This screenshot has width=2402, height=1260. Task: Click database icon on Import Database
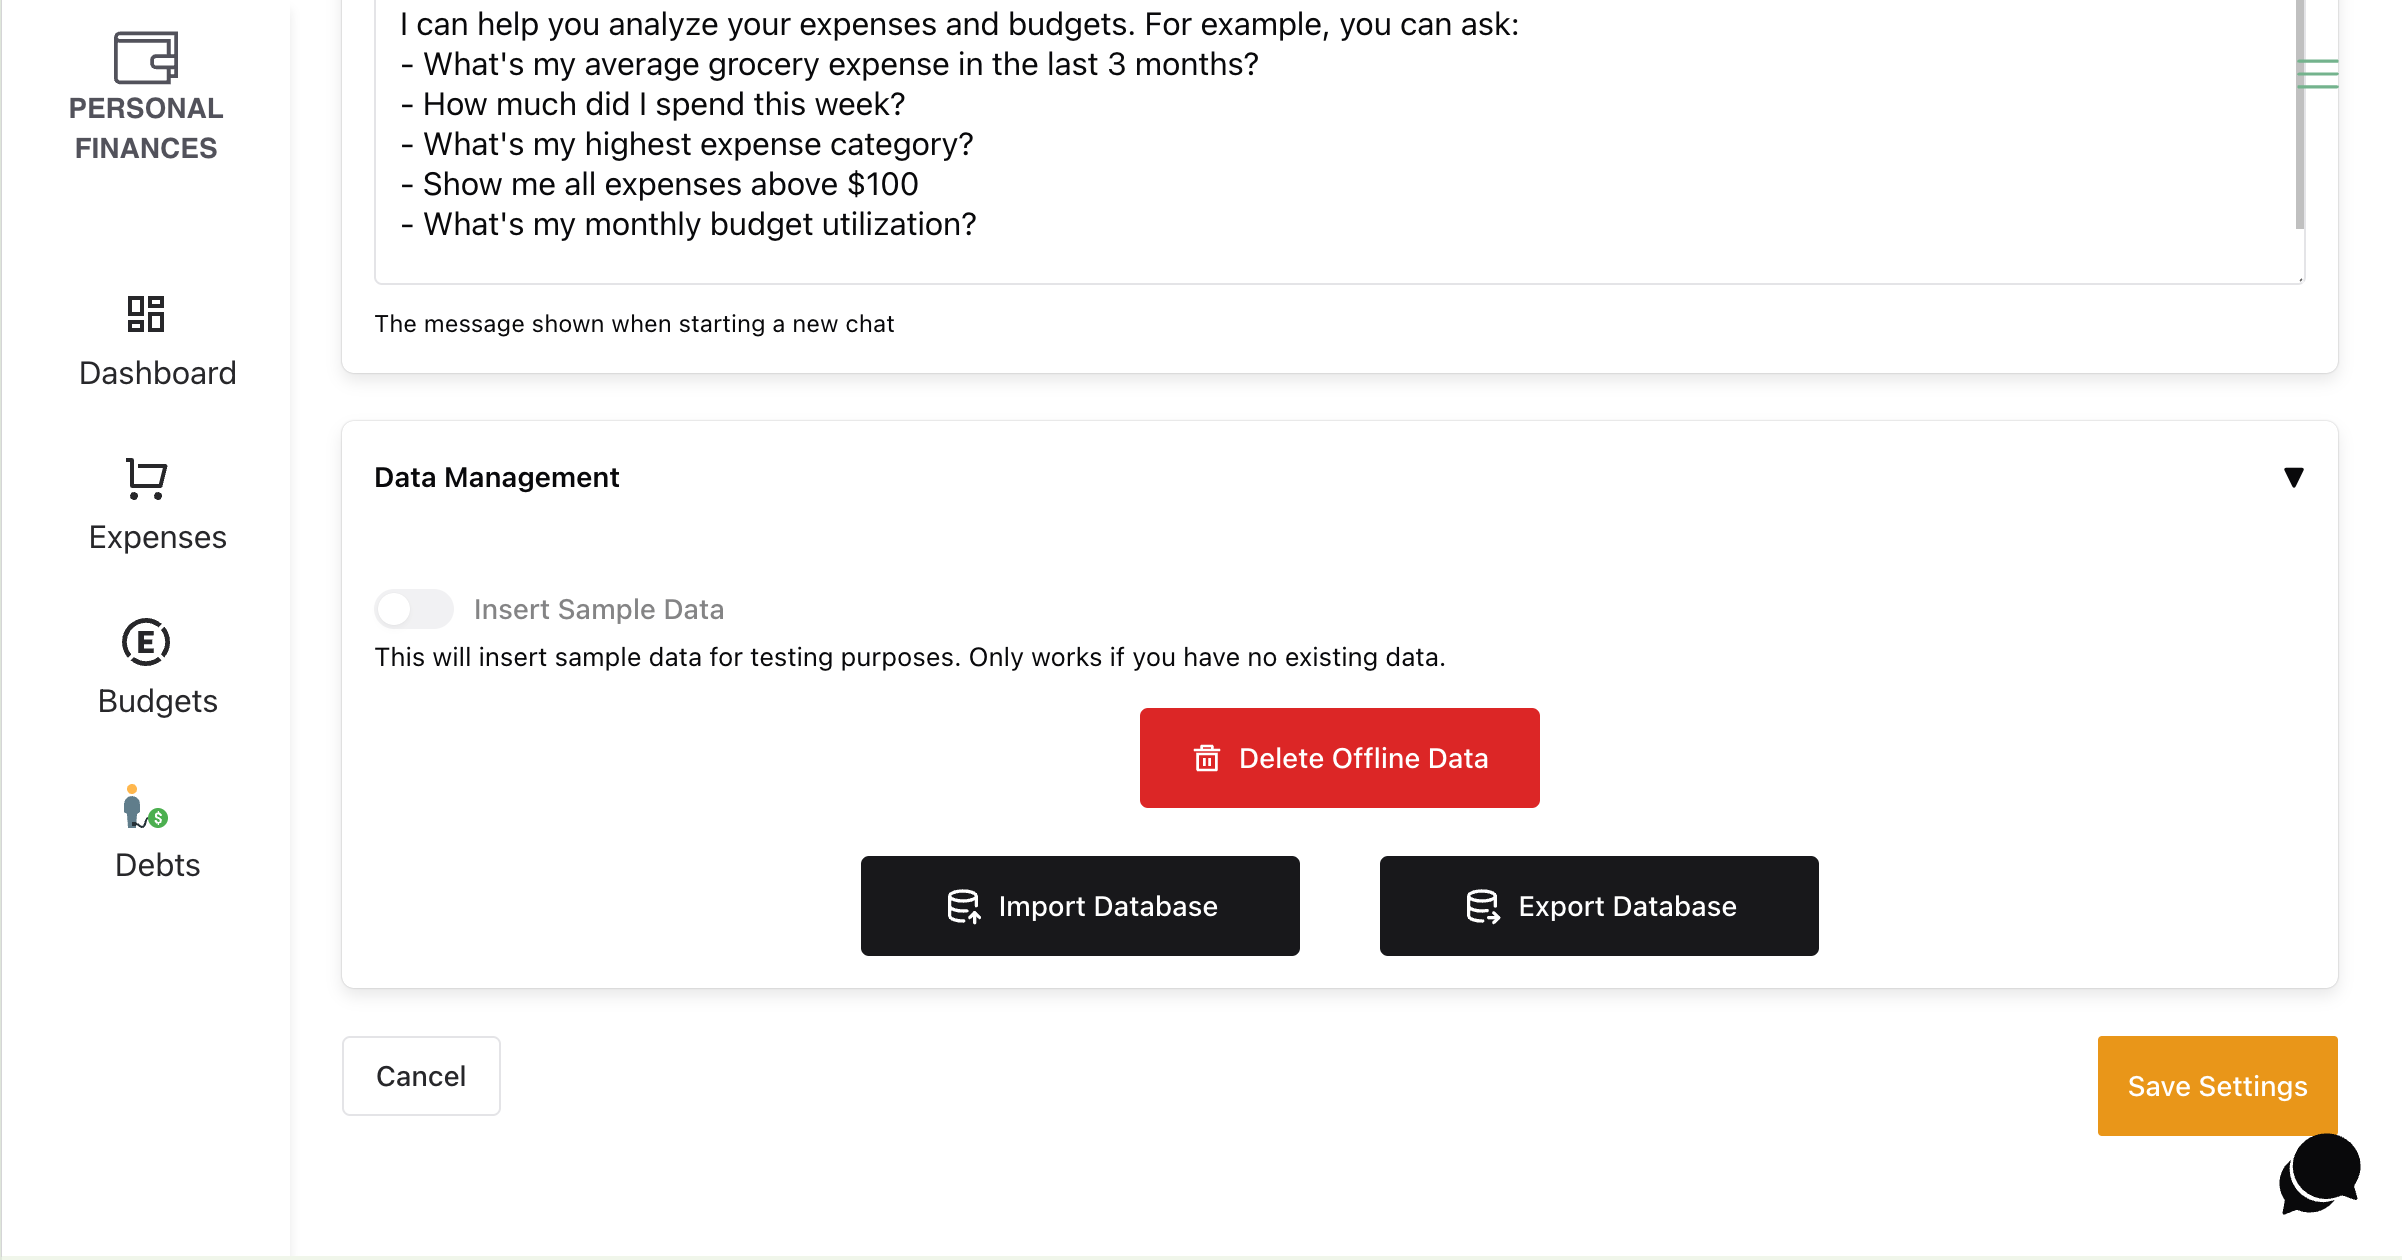coord(963,907)
